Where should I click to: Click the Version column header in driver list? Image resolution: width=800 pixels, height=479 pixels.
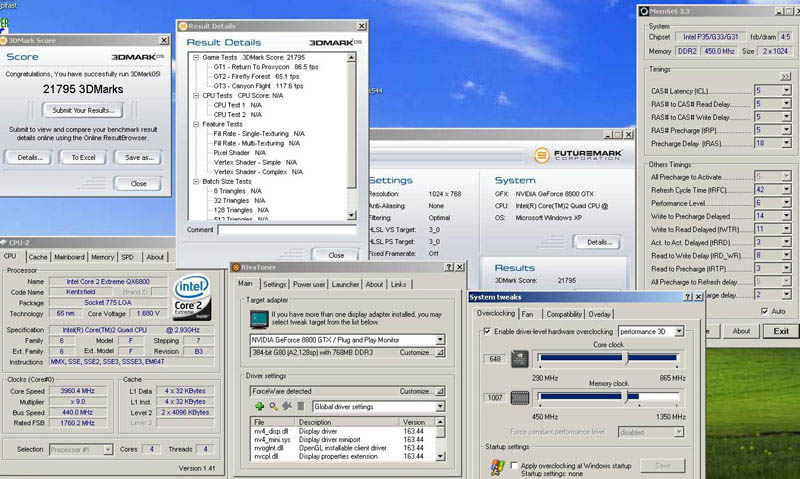(x=417, y=422)
